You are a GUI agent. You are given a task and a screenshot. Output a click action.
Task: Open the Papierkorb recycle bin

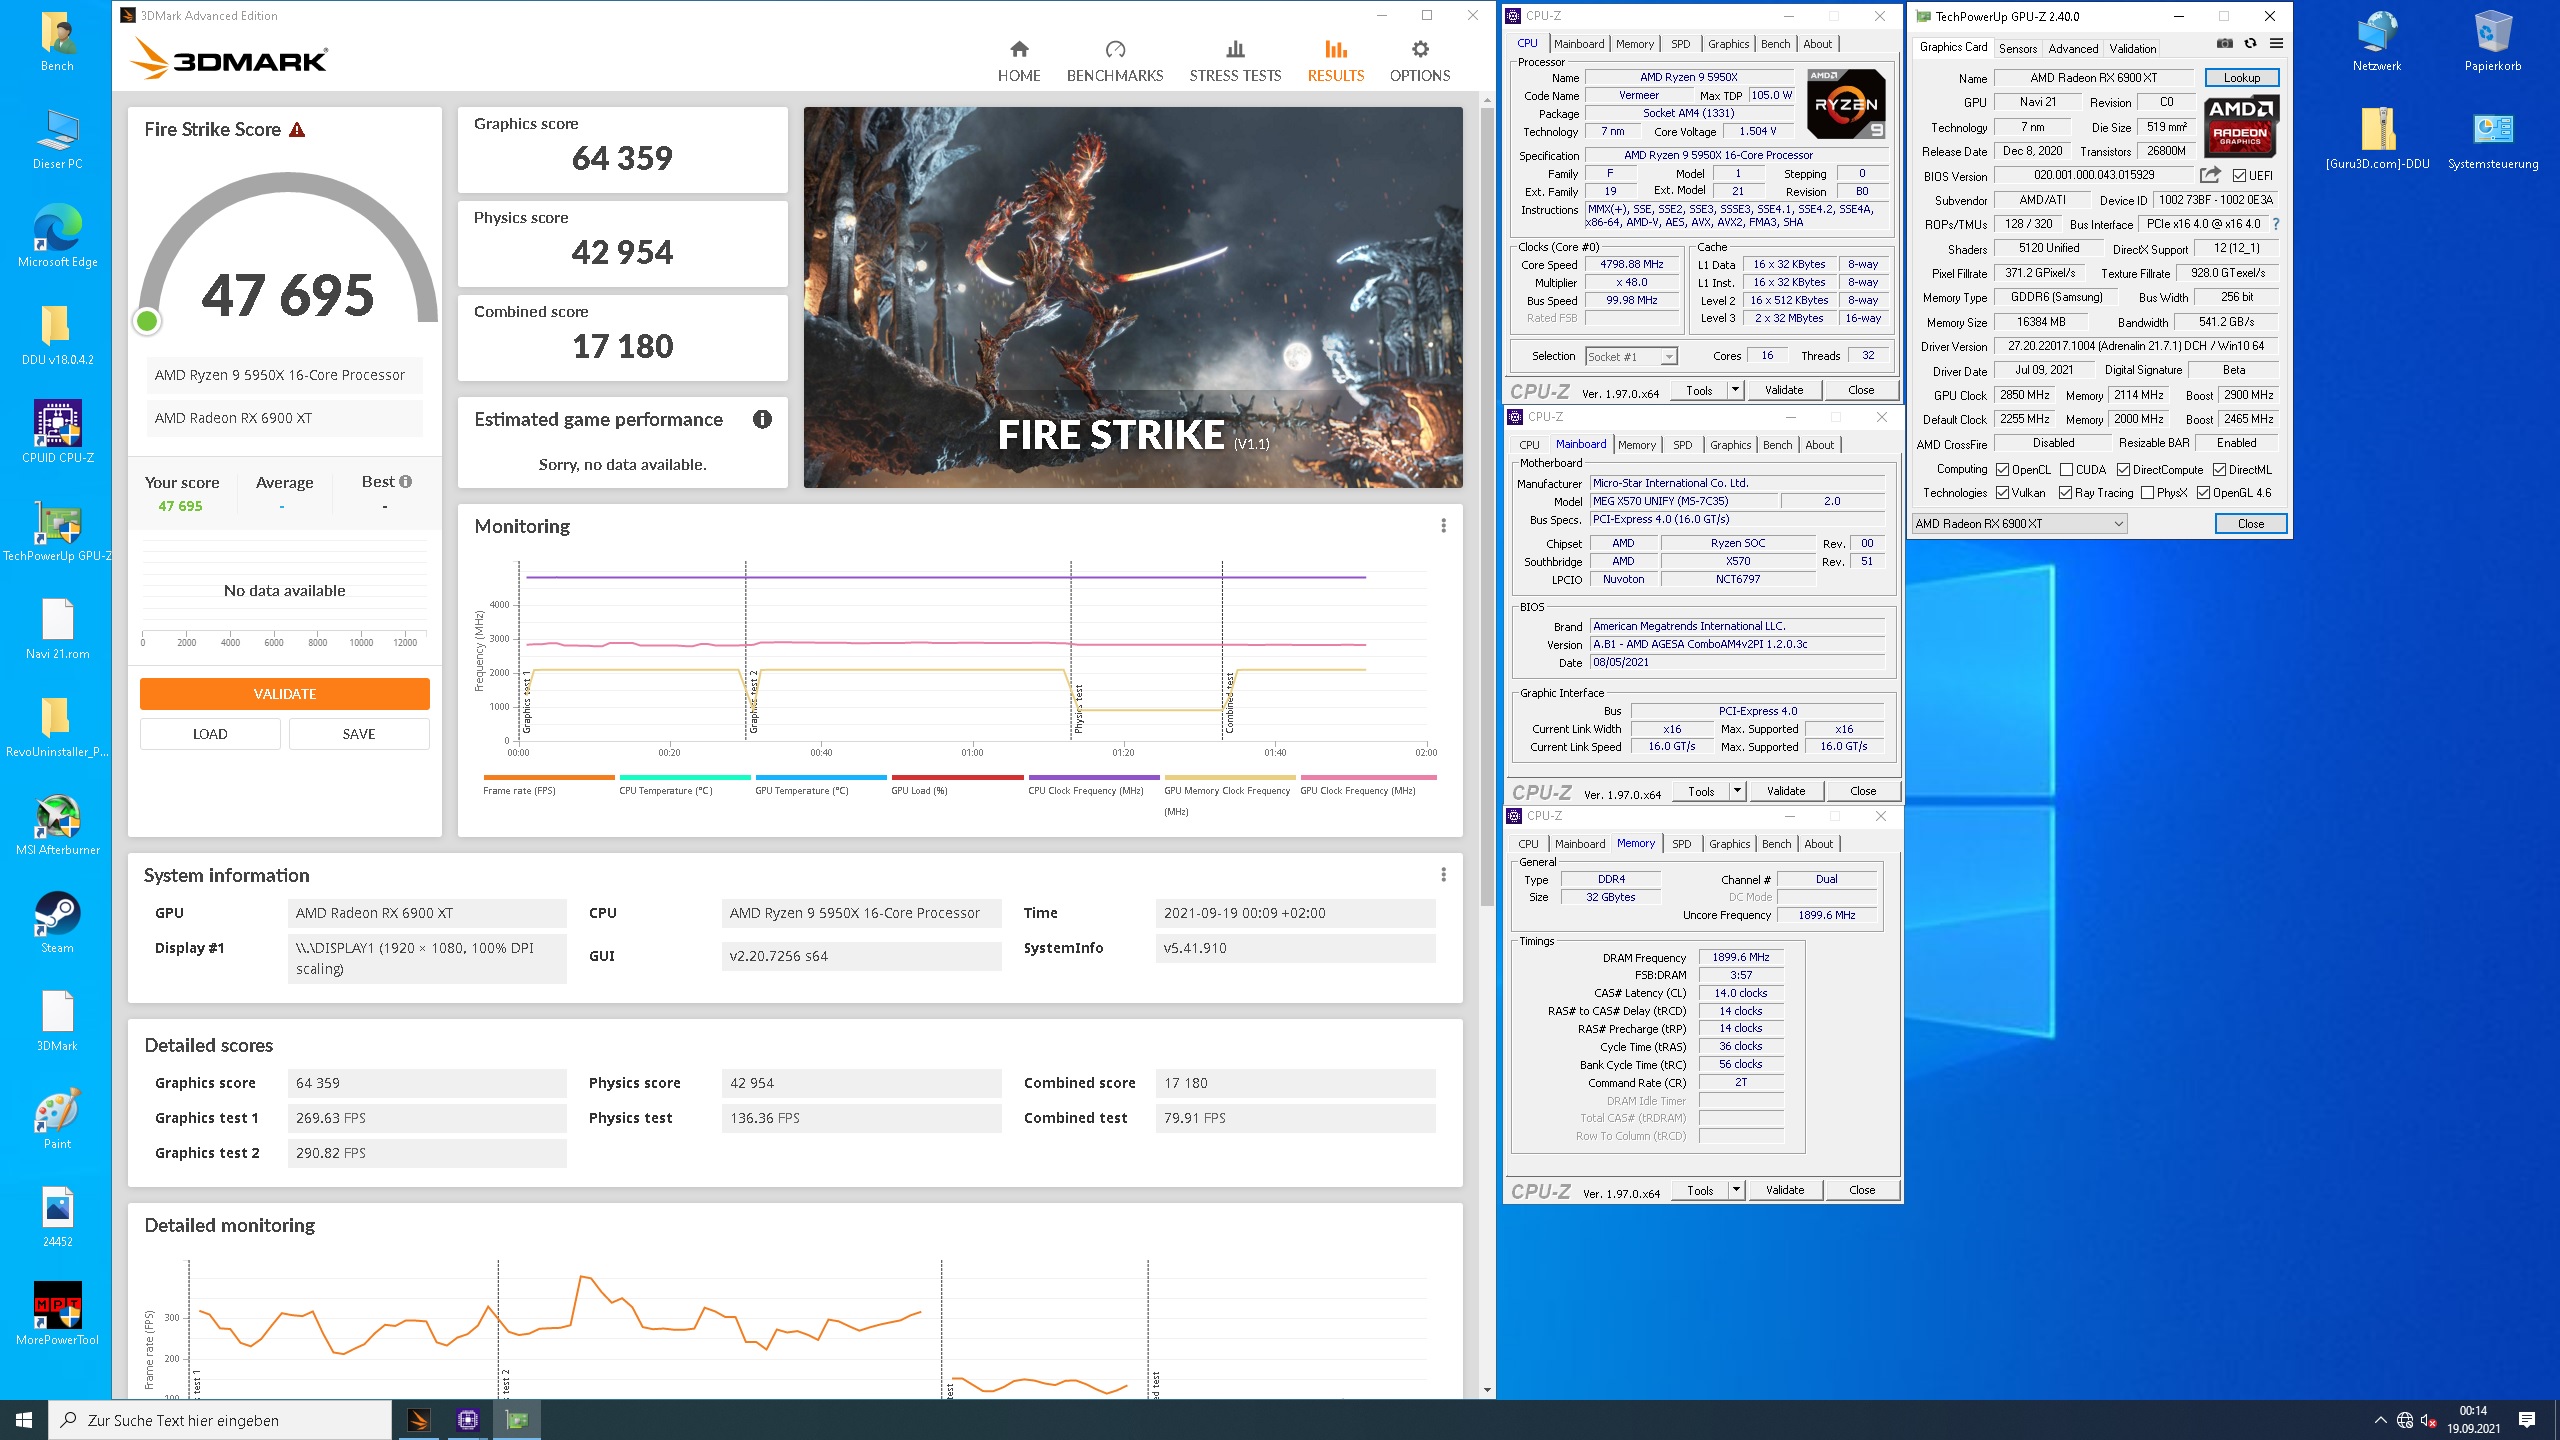2492,42
